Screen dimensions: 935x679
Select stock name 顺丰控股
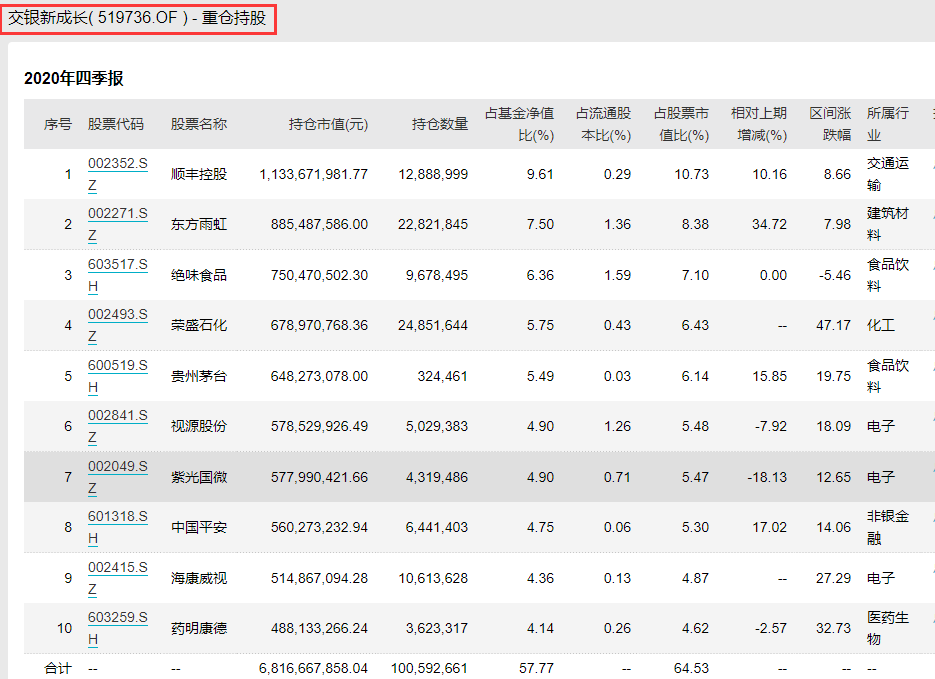(199, 174)
